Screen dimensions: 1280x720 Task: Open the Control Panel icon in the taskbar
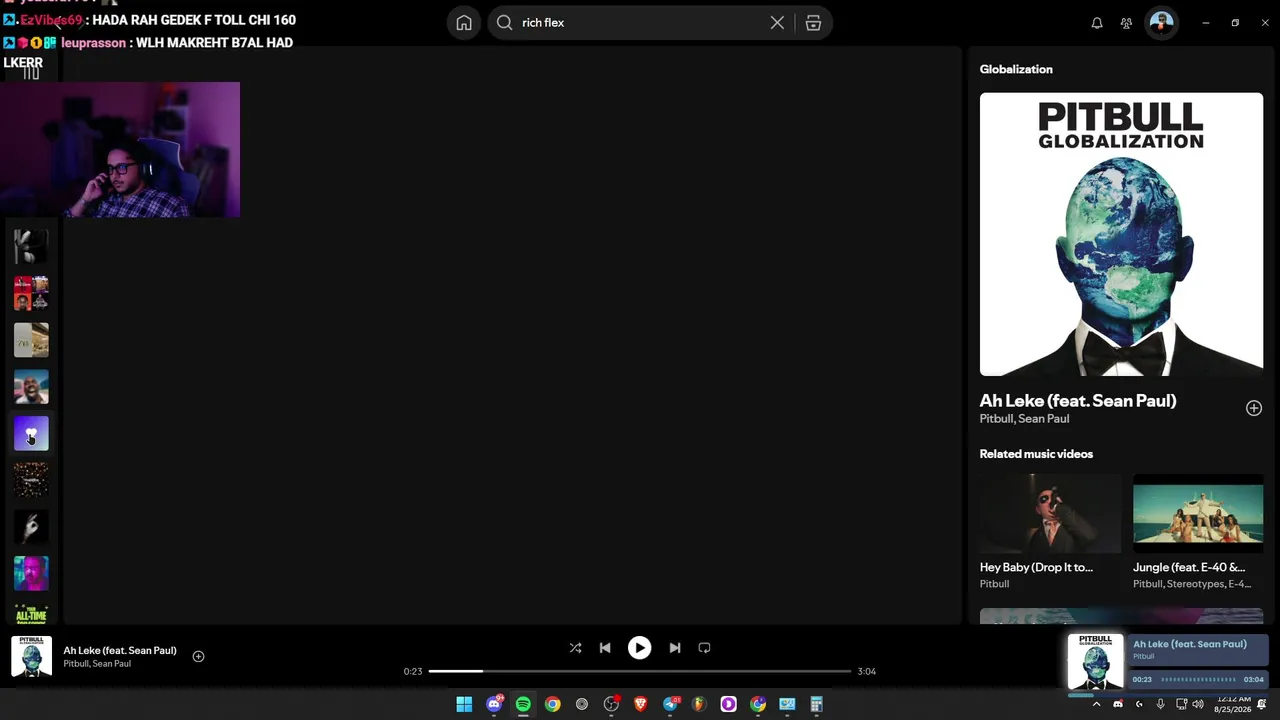(x=787, y=704)
